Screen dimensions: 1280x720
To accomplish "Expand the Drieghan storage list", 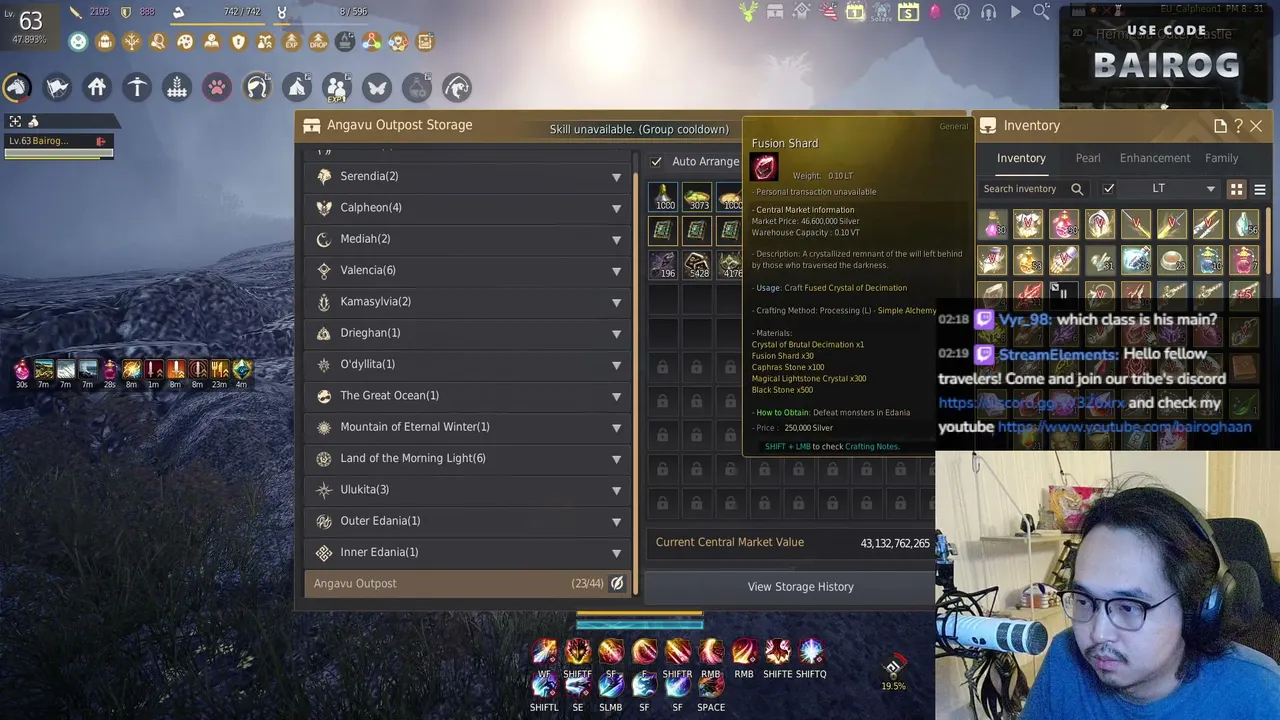I will [x=616, y=334].
